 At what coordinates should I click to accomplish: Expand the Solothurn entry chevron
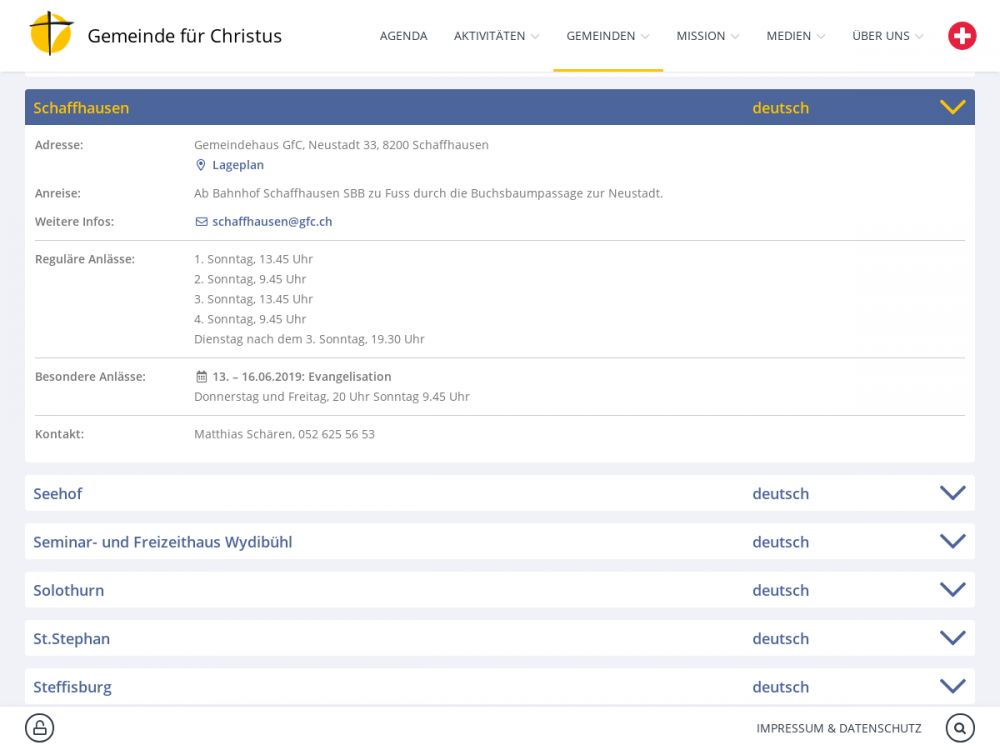point(952,590)
